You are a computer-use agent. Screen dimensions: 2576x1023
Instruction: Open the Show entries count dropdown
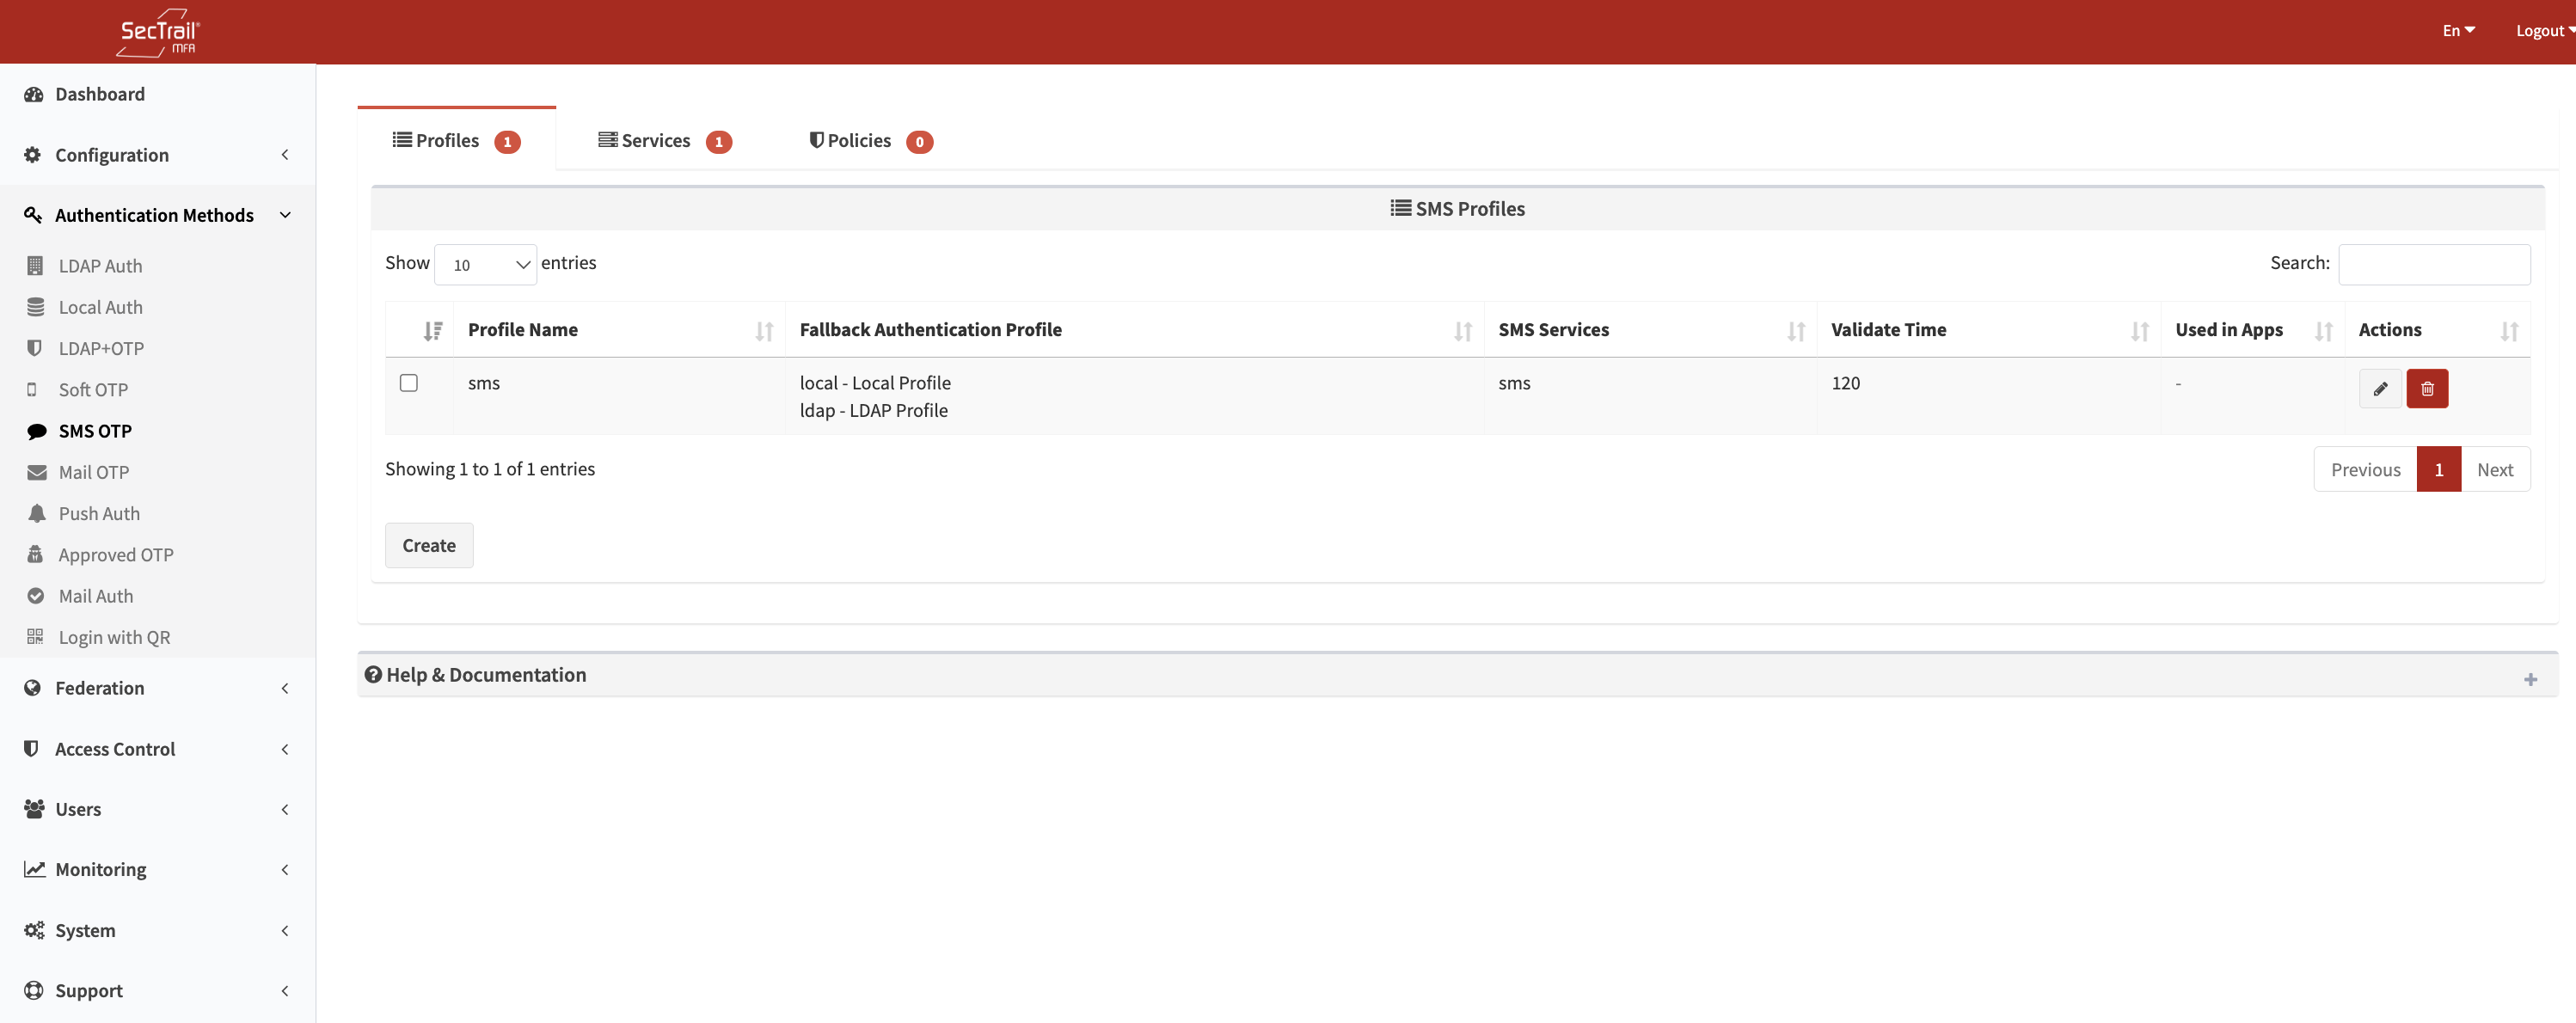[485, 264]
